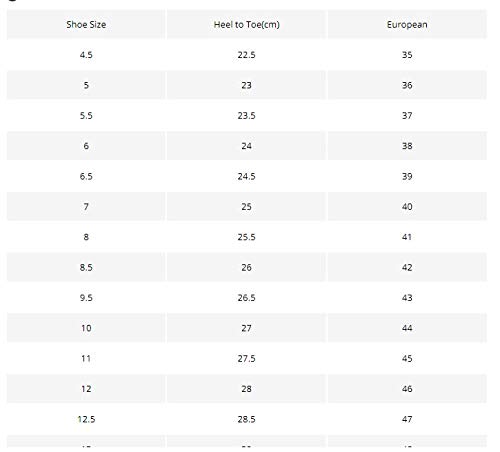The height and width of the screenshot is (452, 500).
Task: Click the Shoe Size column header
Action: click(x=86, y=24)
